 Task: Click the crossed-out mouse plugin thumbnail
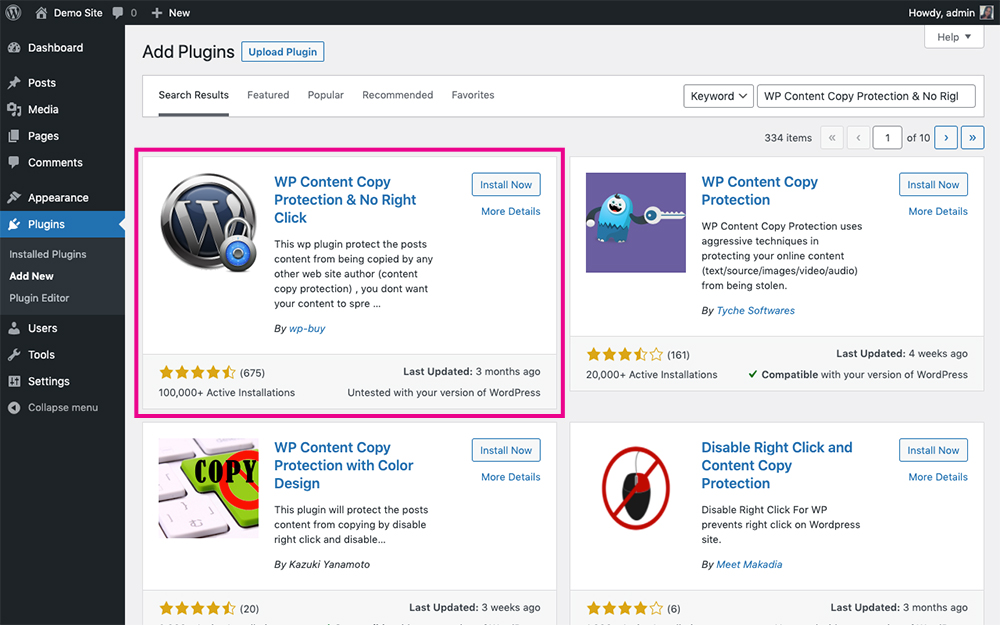[636, 488]
